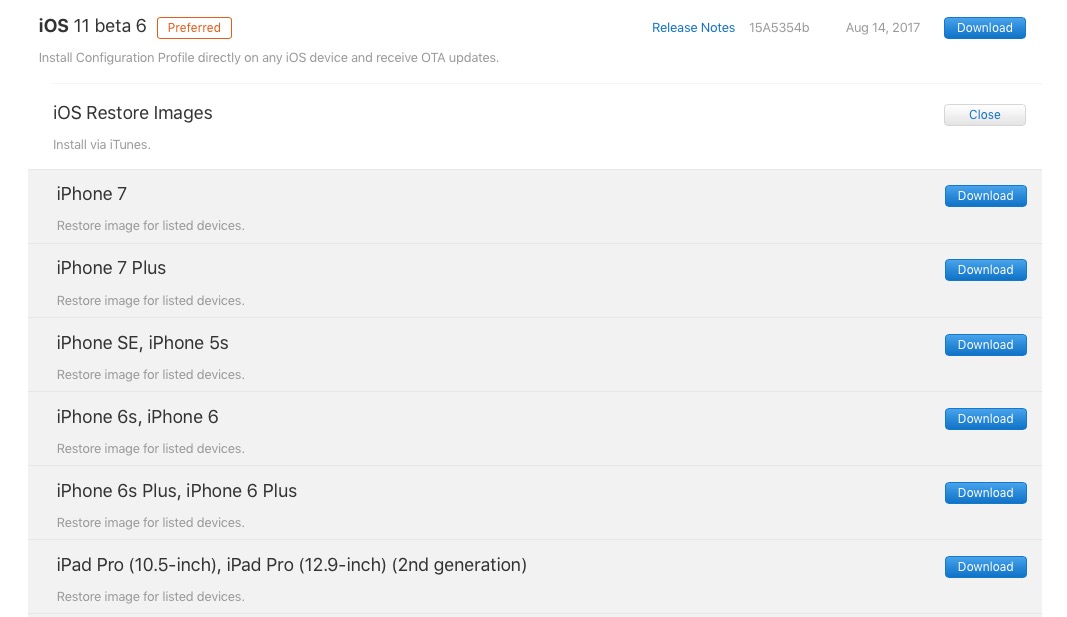
Task: Download restore image for iPhone SE, iPhone 5s
Action: pyautogui.click(x=985, y=345)
